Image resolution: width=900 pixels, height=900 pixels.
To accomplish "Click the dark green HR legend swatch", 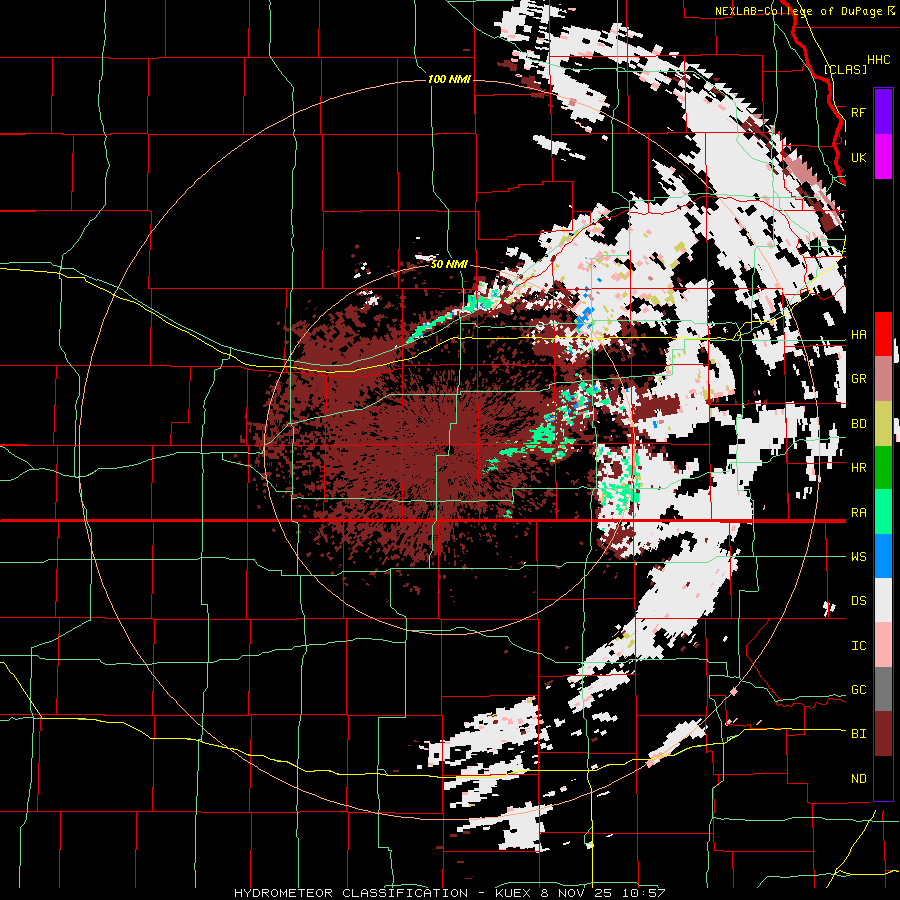I will 883,467.
